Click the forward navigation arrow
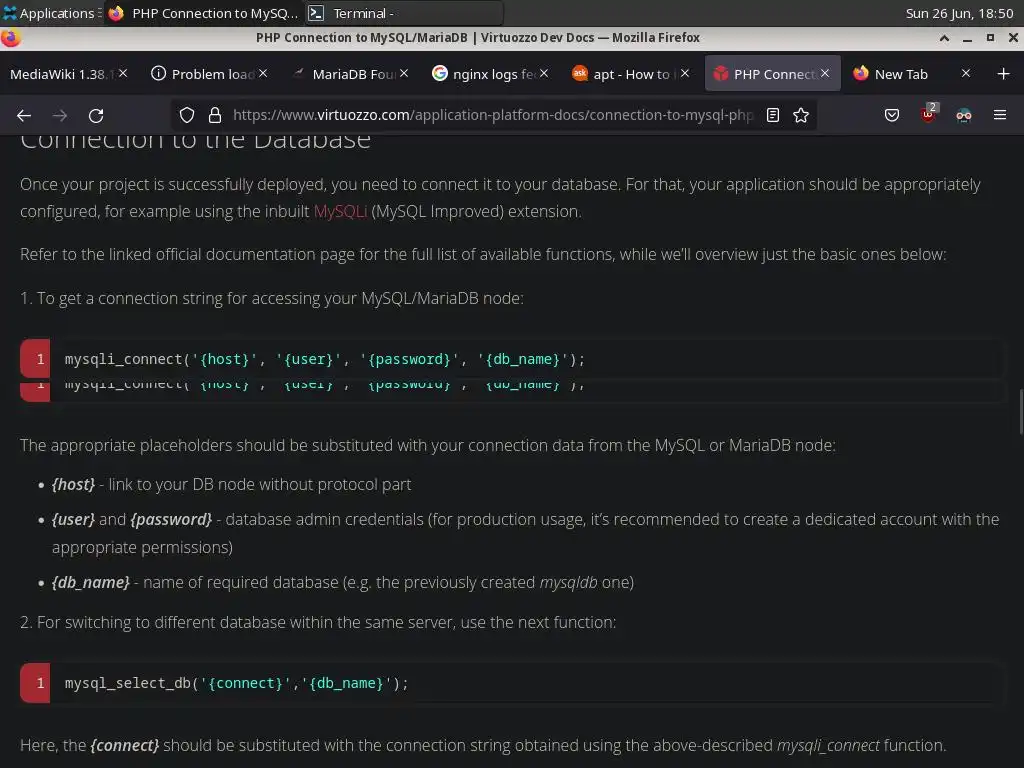Screen dimensions: 1024x768 [60, 116]
